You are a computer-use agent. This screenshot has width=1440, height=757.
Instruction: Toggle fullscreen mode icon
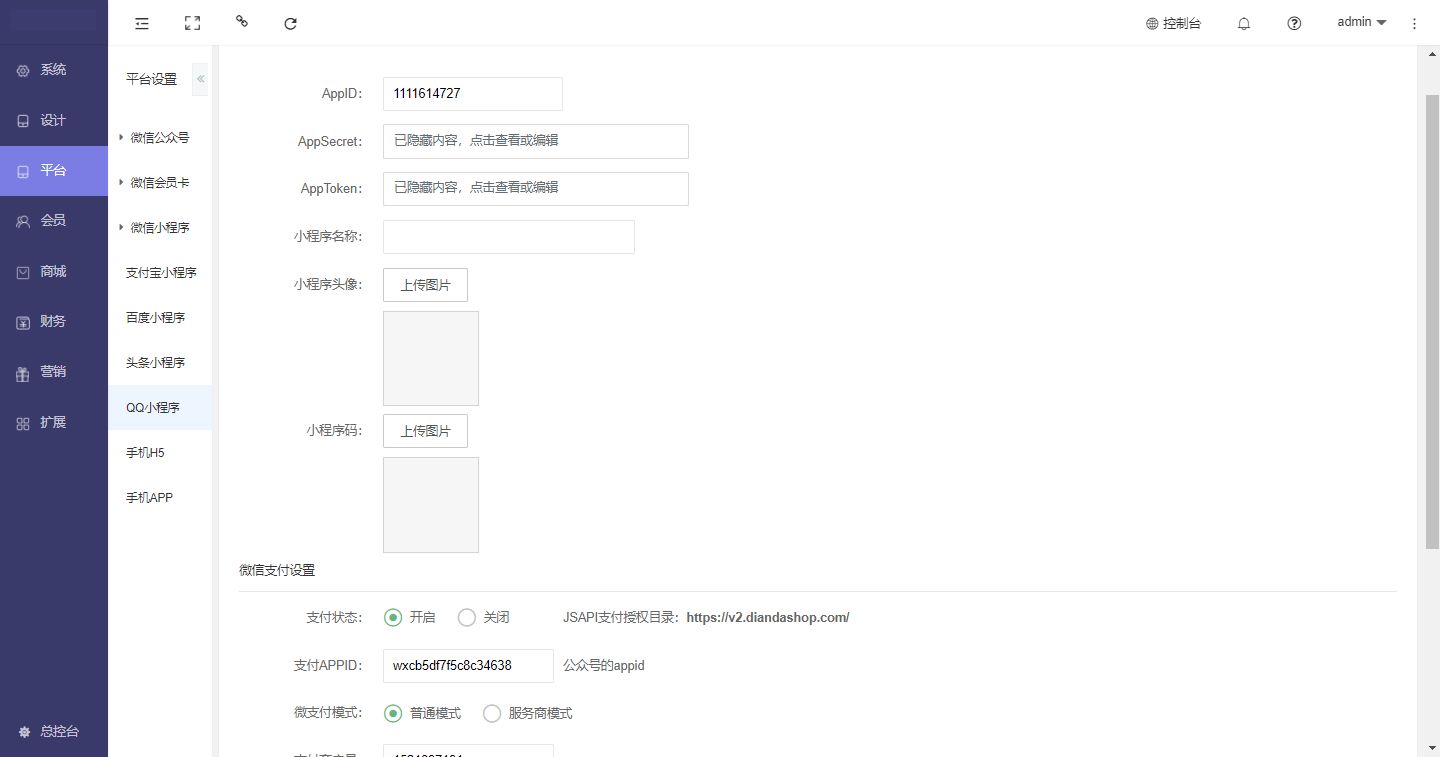pos(193,23)
